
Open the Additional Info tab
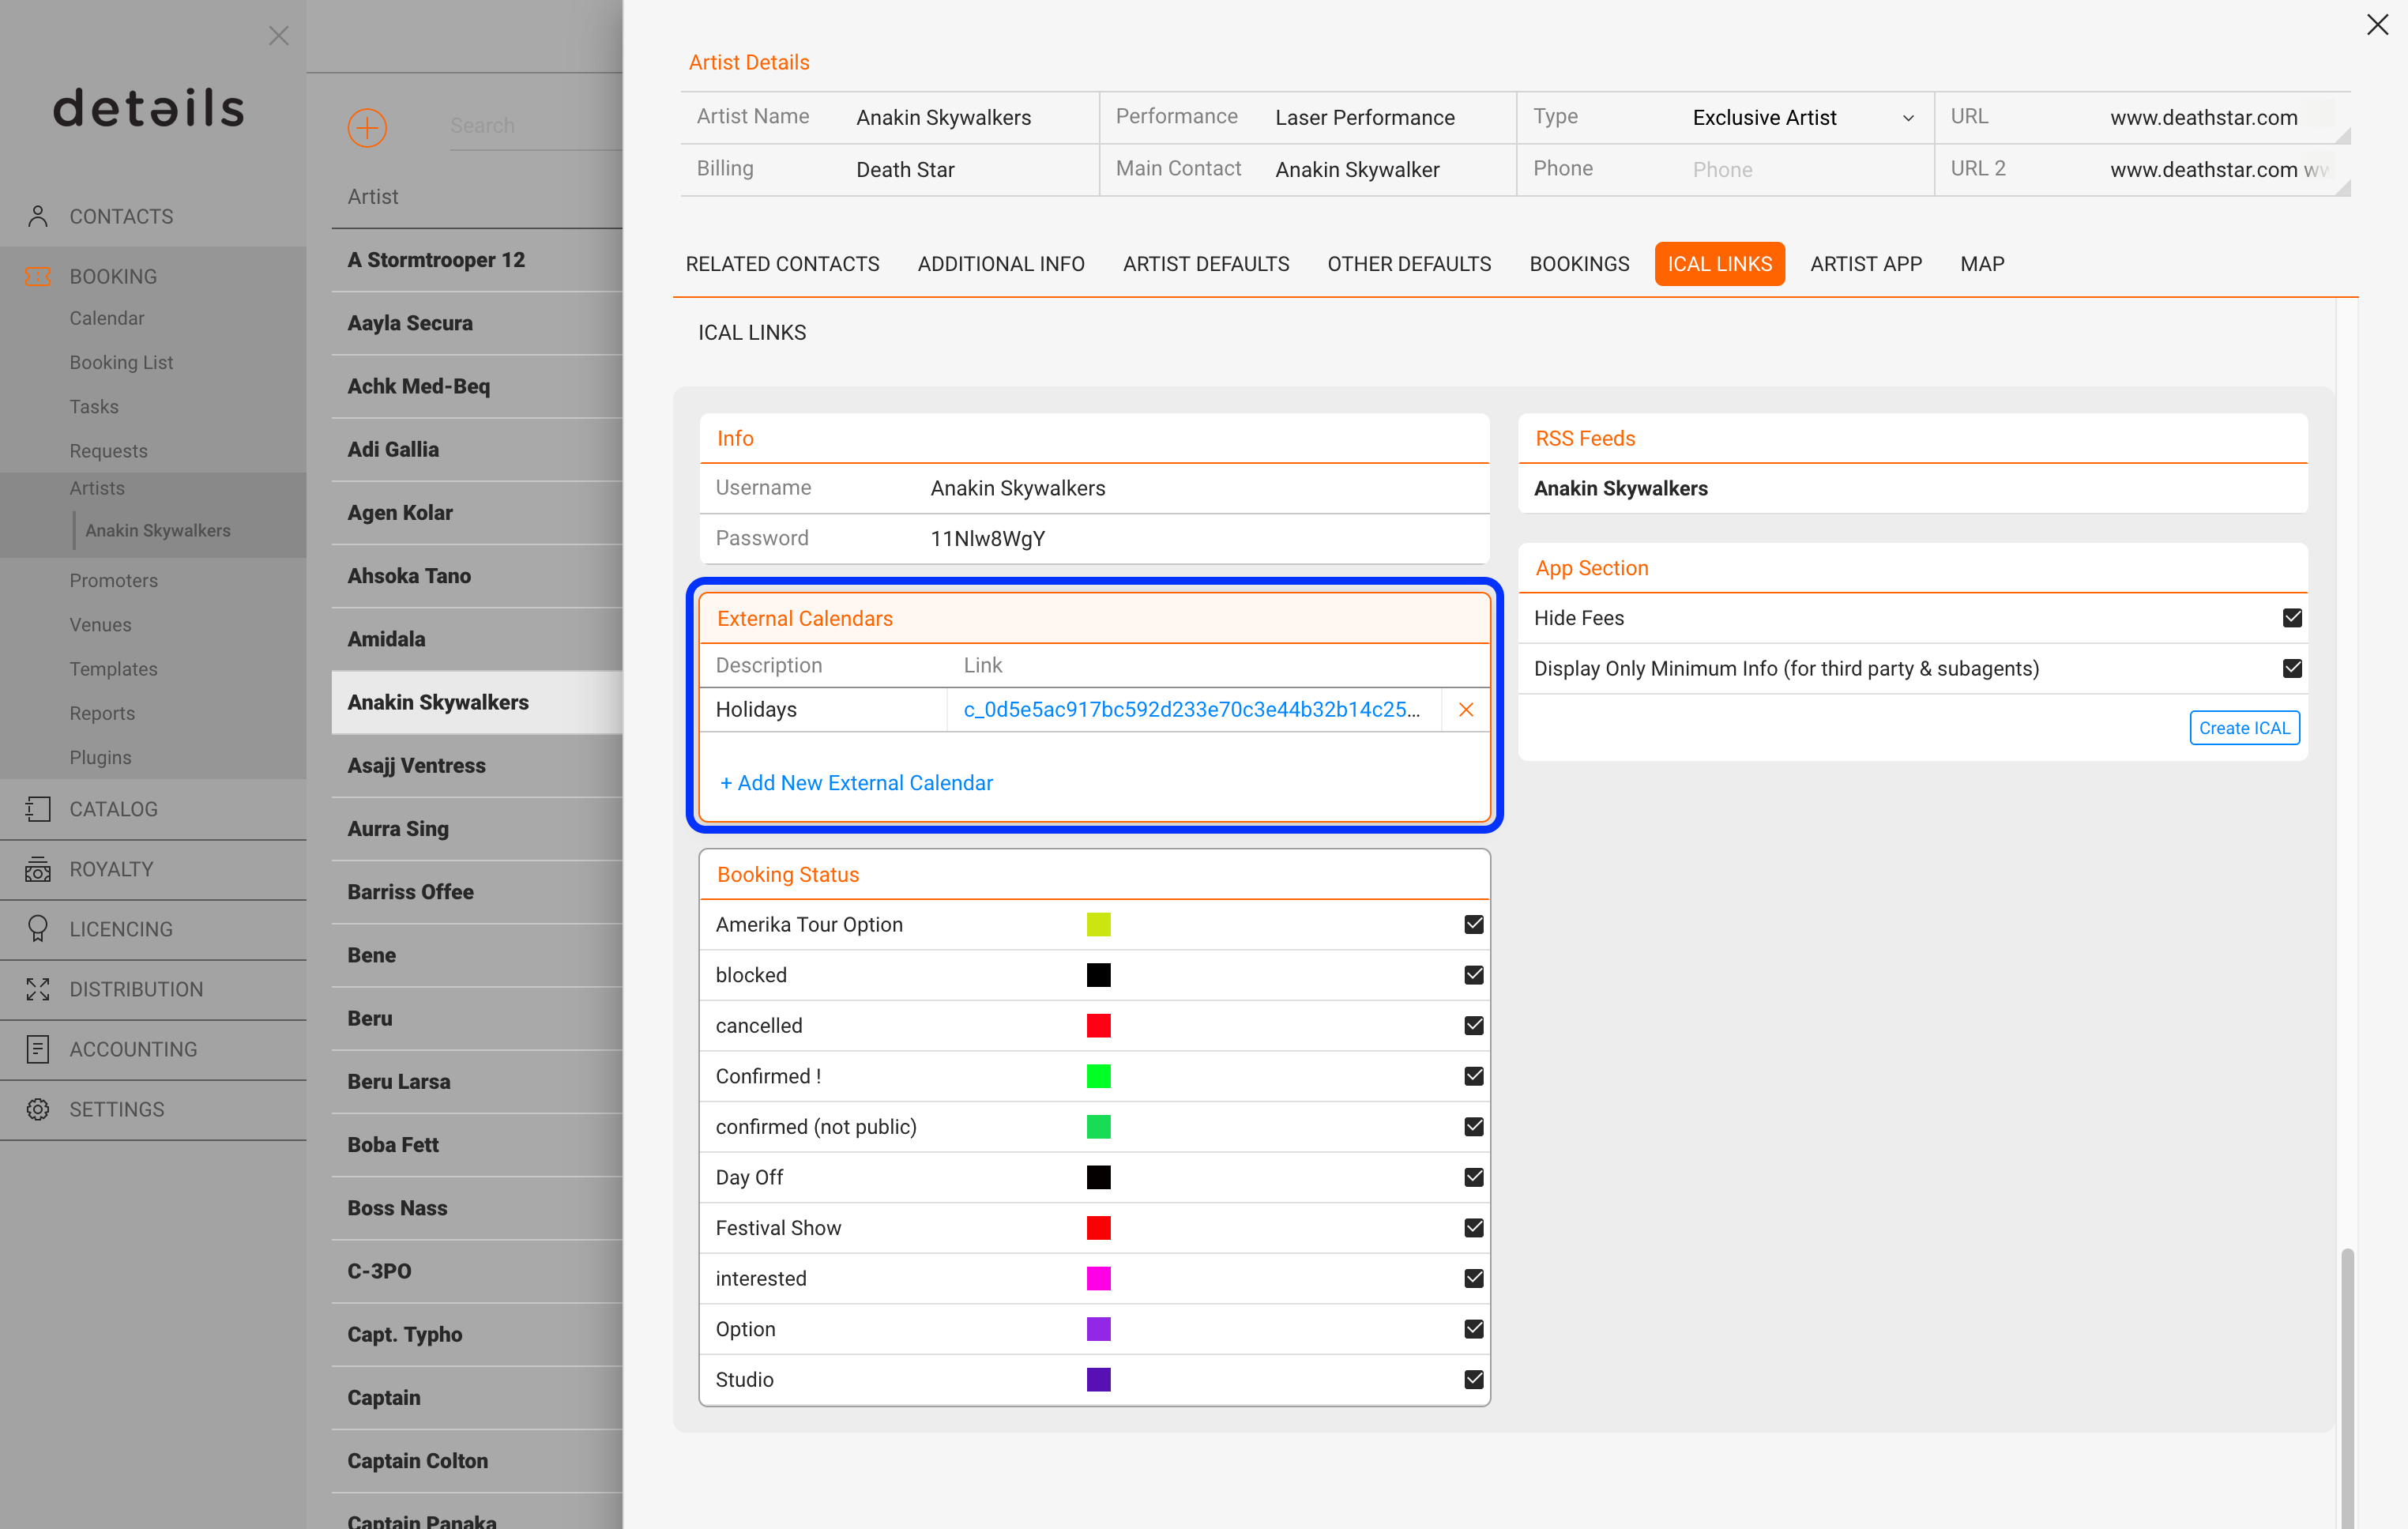1001,264
